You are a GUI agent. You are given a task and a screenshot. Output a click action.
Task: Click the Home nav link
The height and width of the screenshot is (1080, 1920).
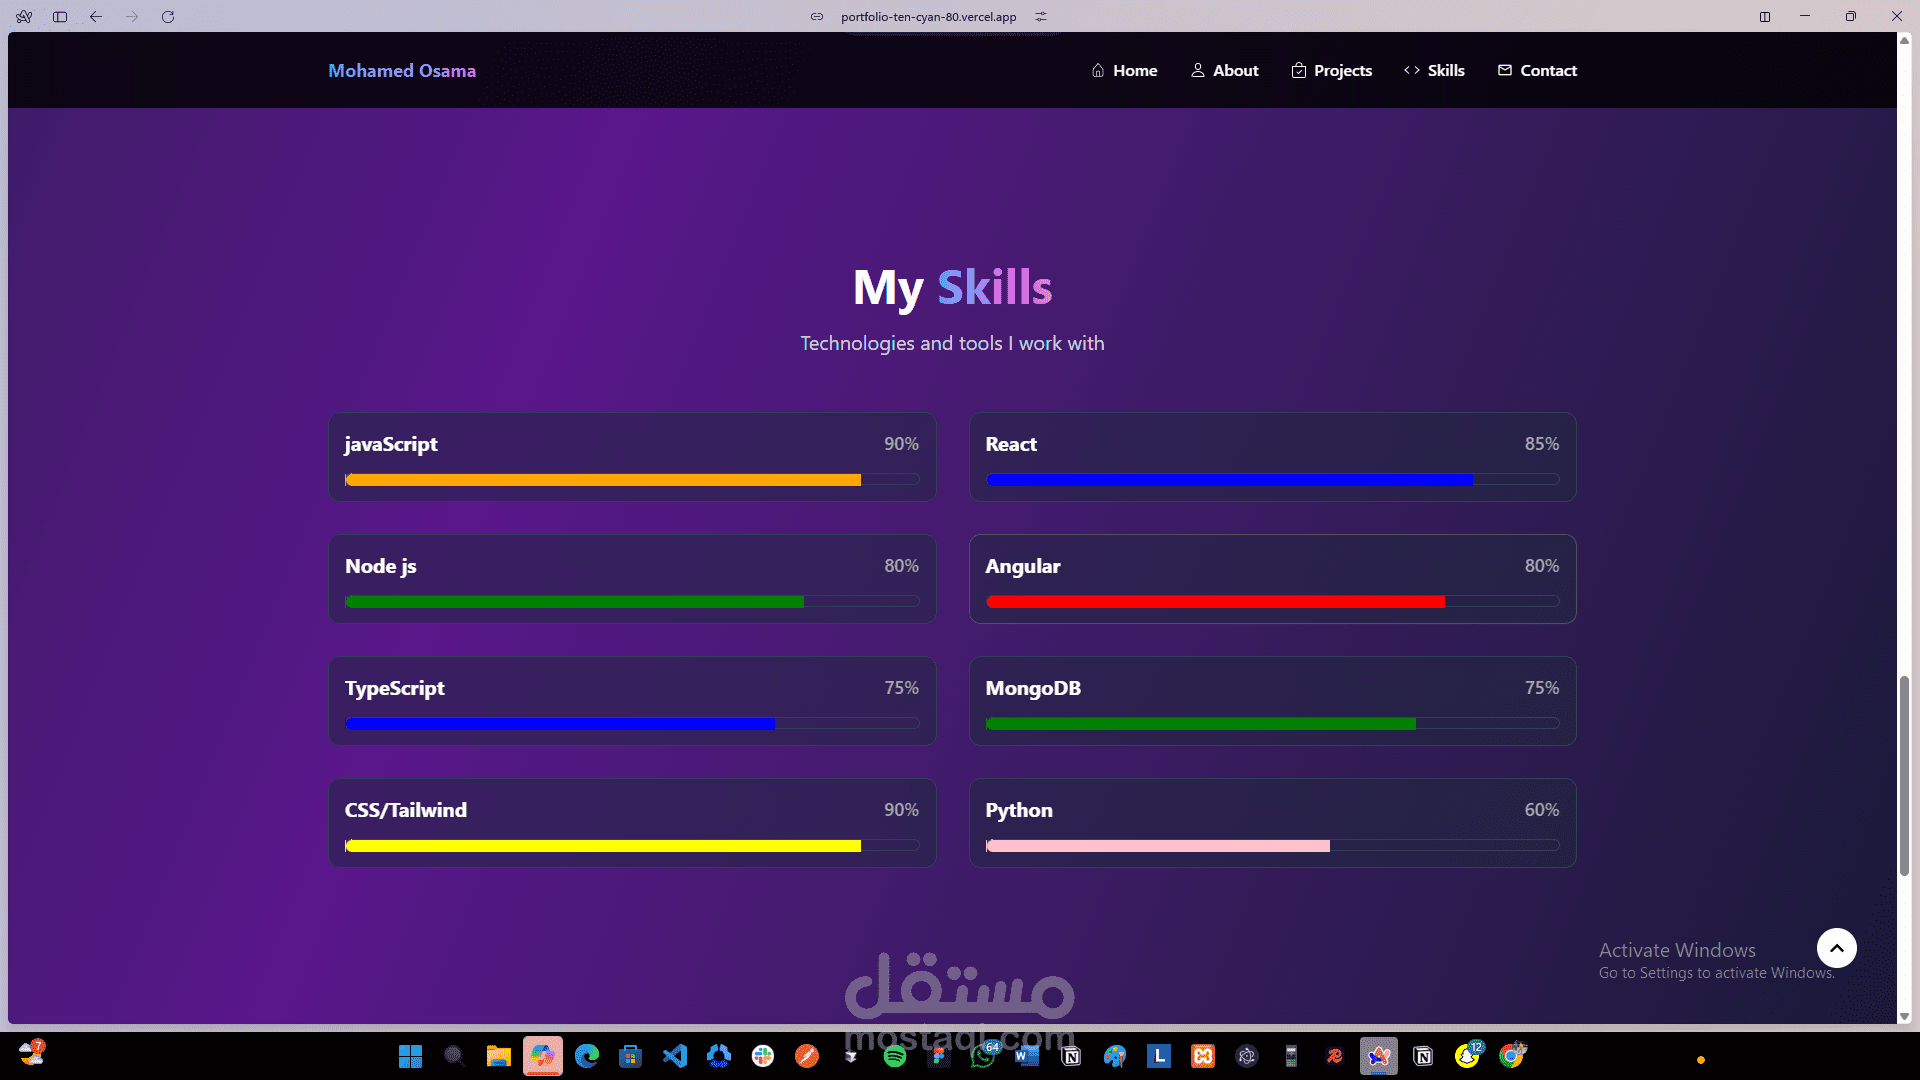point(1124,71)
